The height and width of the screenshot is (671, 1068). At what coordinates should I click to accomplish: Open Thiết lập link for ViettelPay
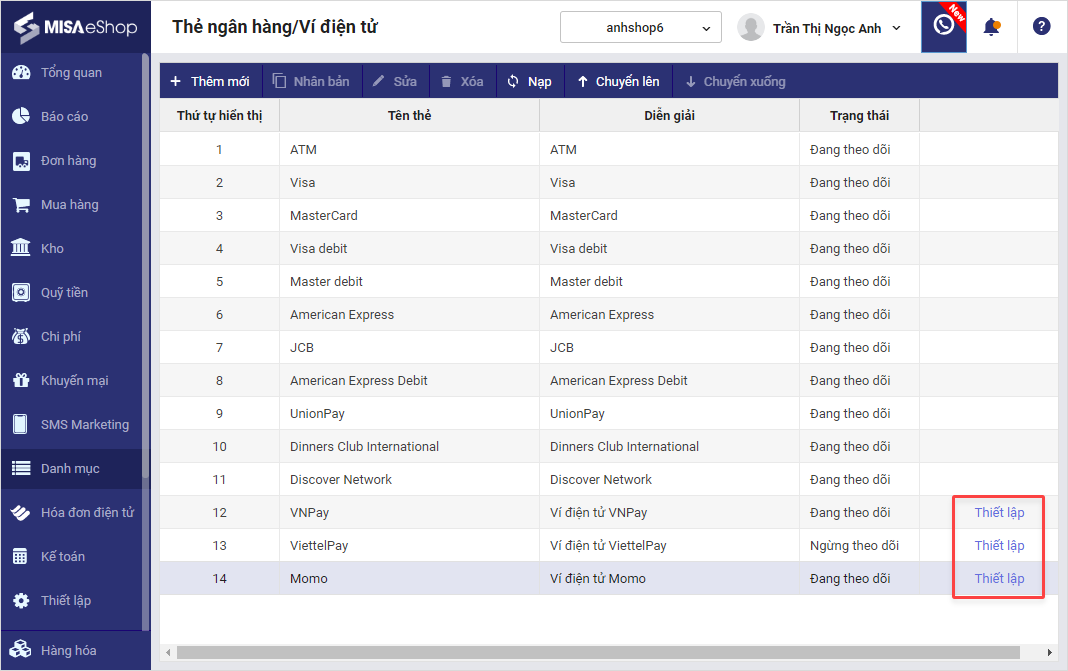999,546
